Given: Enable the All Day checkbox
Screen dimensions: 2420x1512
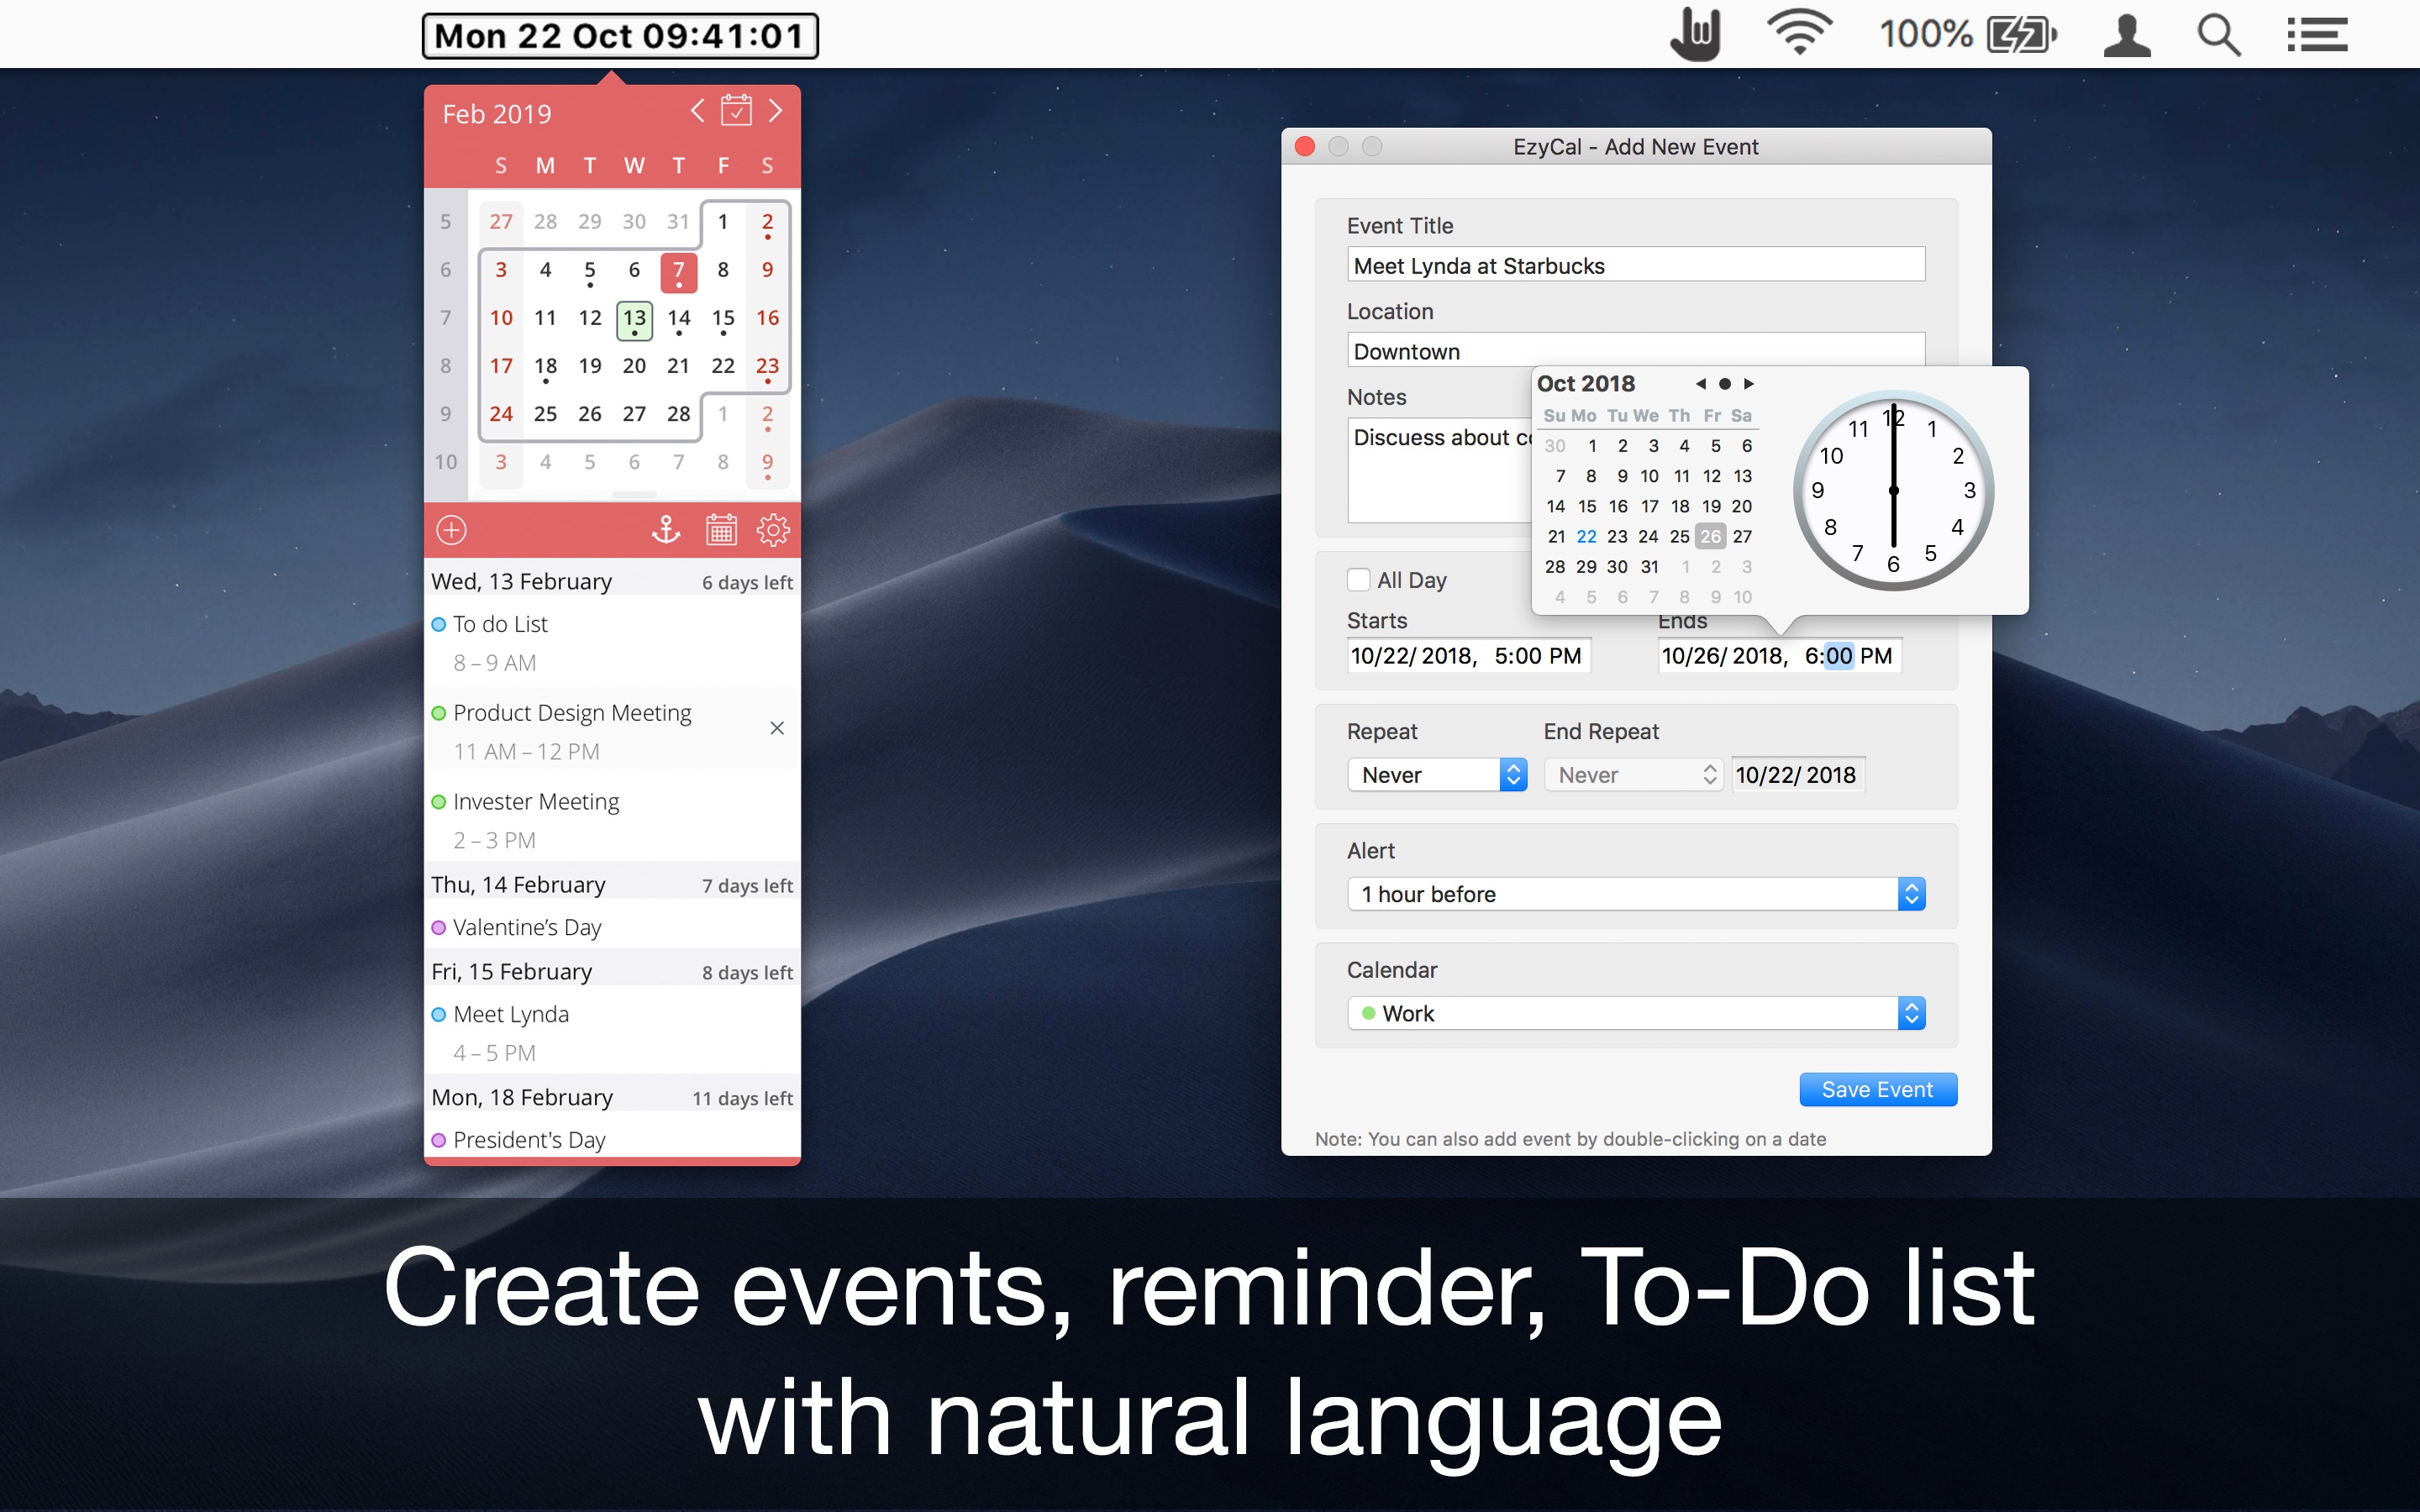Looking at the screenshot, I should [1358, 580].
